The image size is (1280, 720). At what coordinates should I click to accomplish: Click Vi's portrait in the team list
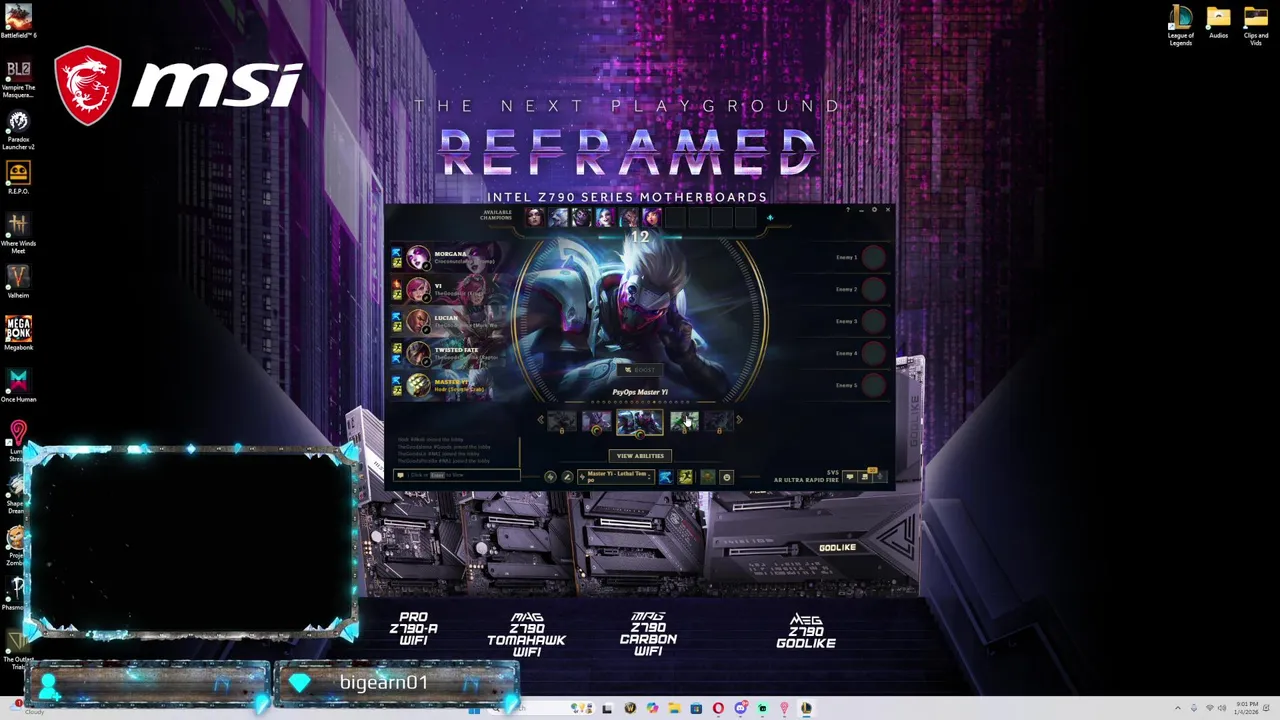click(x=418, y=289)
